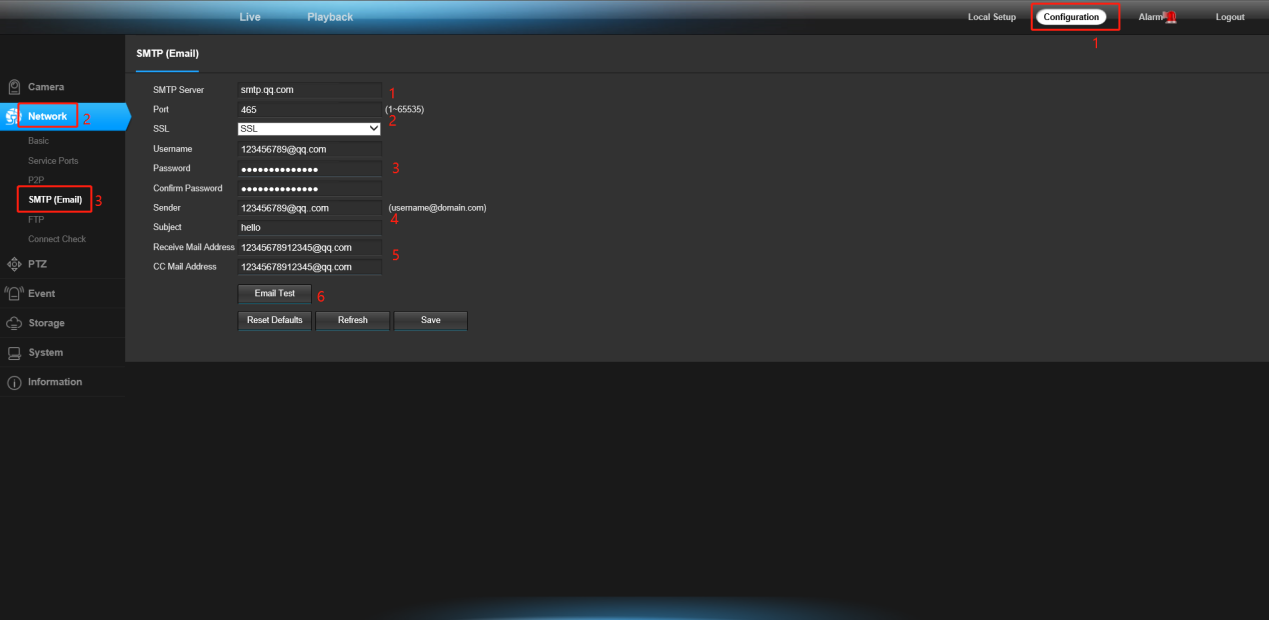Select FTP in the Network submenu
The width and height of the screenshot is (1269, 620).
[36, 219]
